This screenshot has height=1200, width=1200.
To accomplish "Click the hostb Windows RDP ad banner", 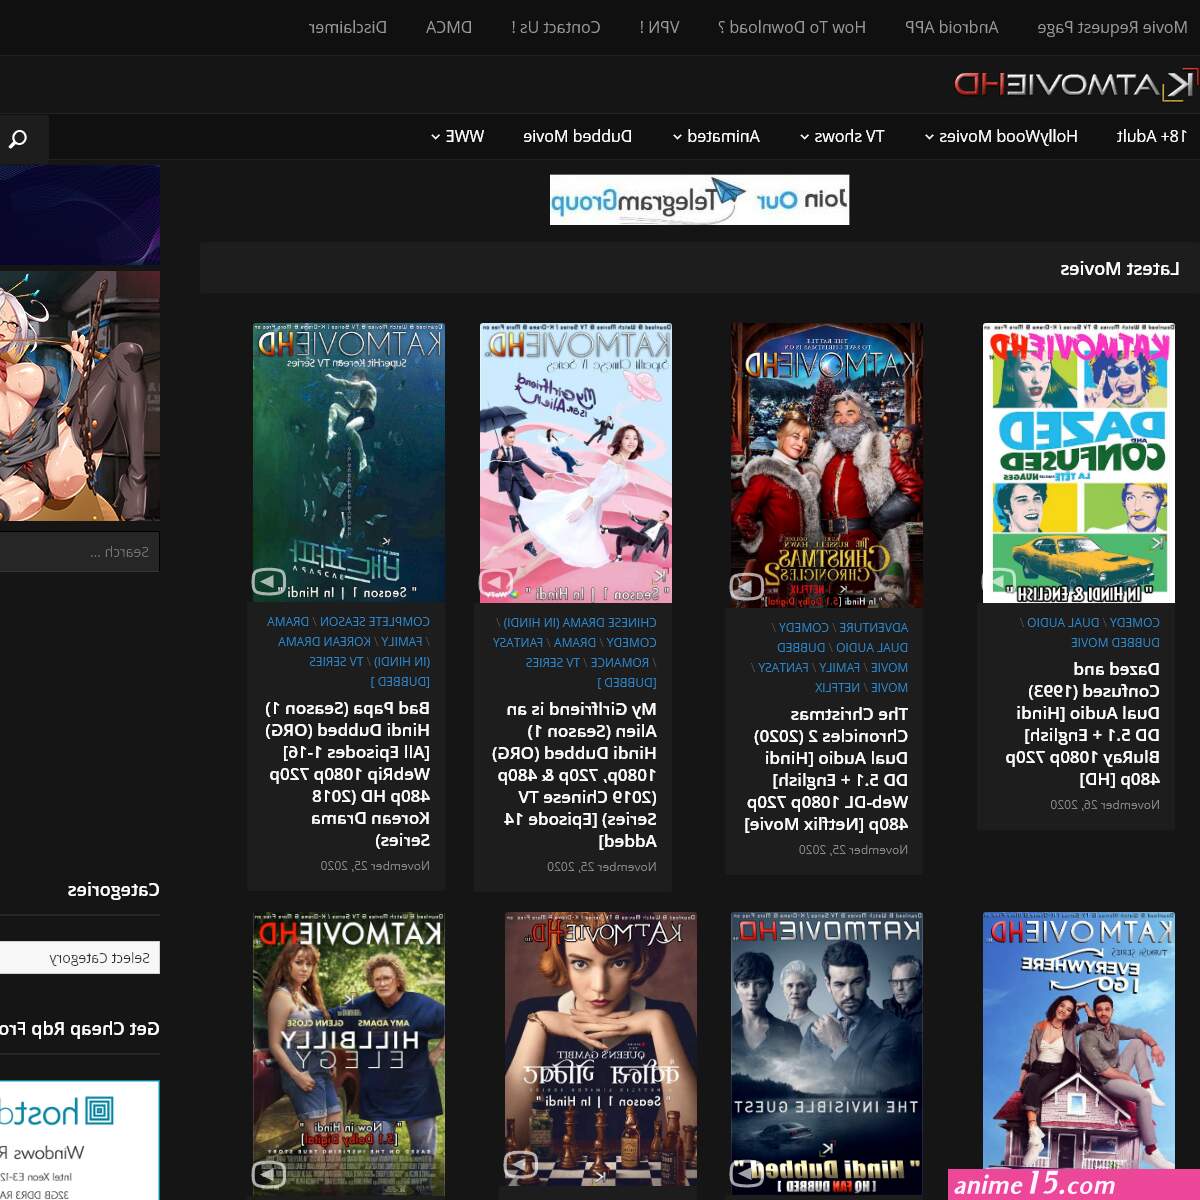I will 79,1140.
